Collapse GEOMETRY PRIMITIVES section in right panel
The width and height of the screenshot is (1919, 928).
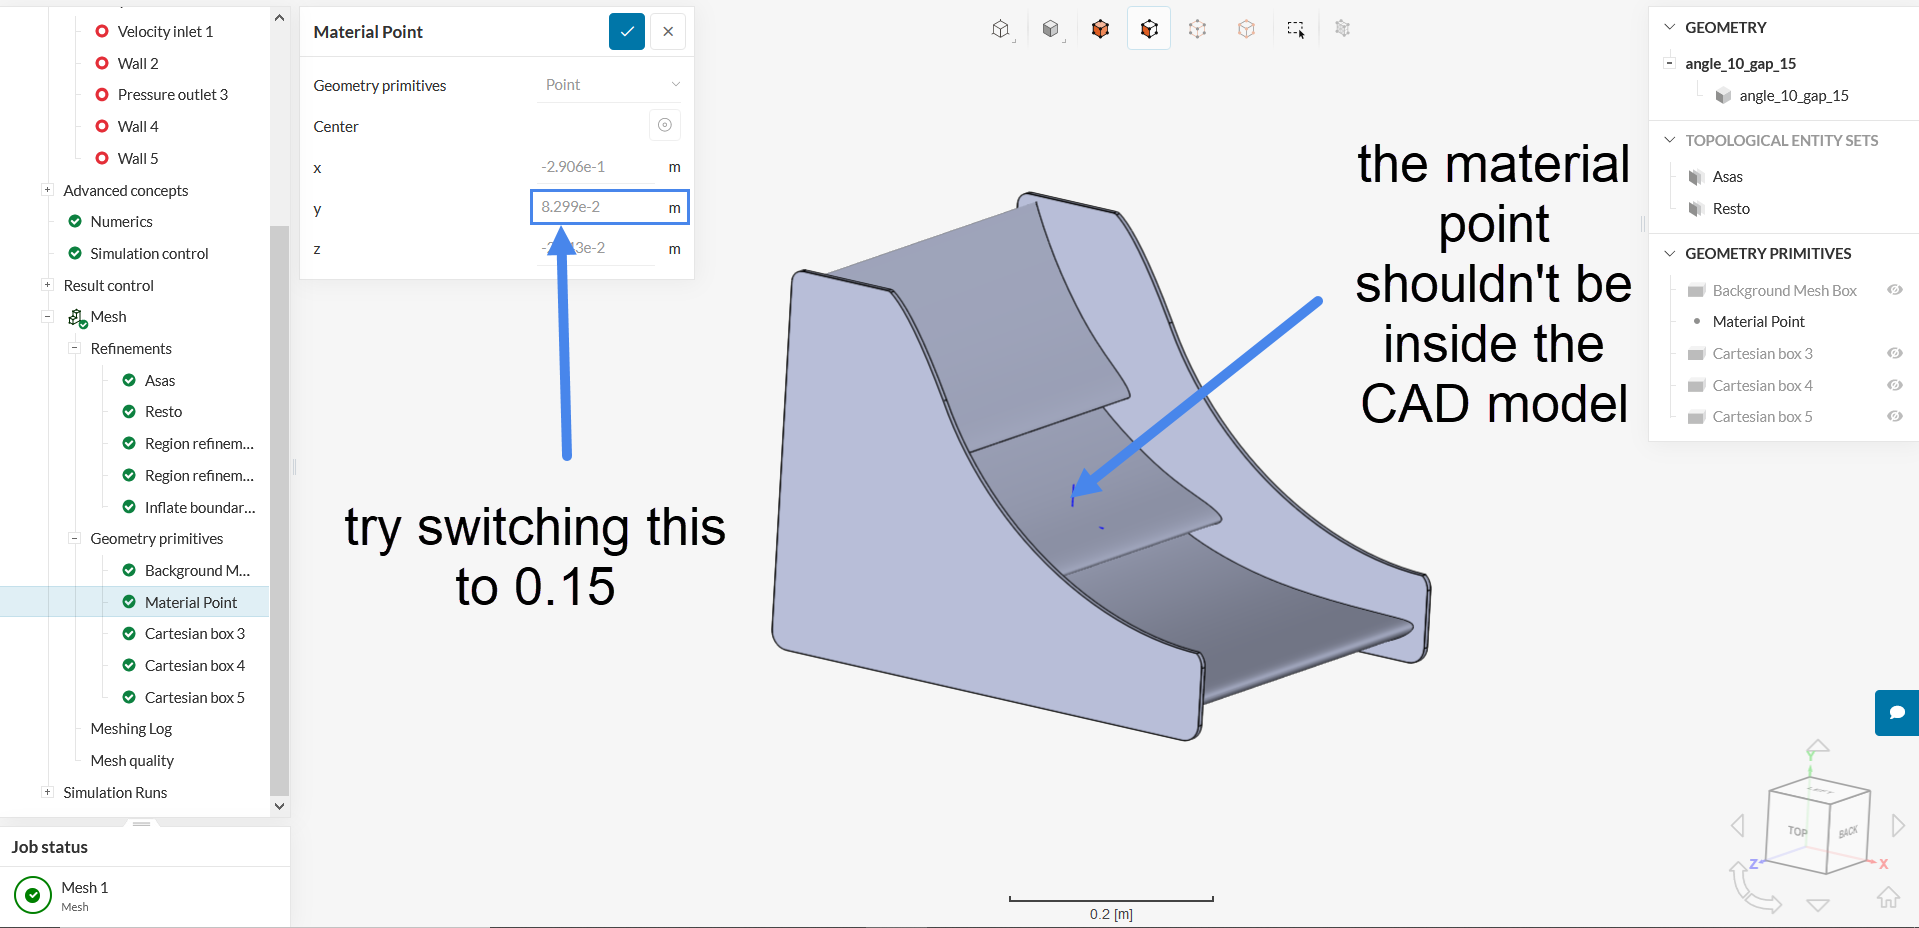[1669, 253]
